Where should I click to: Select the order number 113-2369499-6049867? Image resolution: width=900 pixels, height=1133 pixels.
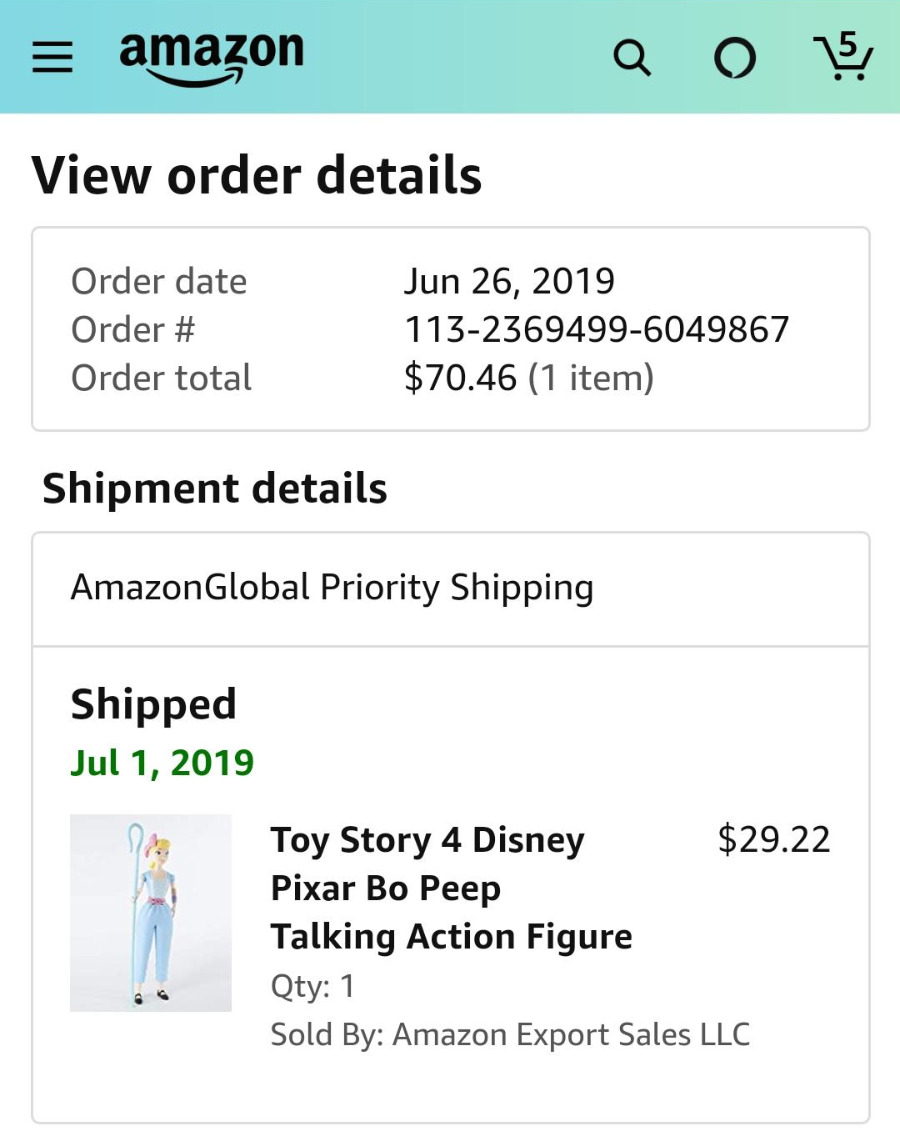[x=596, y=329]
